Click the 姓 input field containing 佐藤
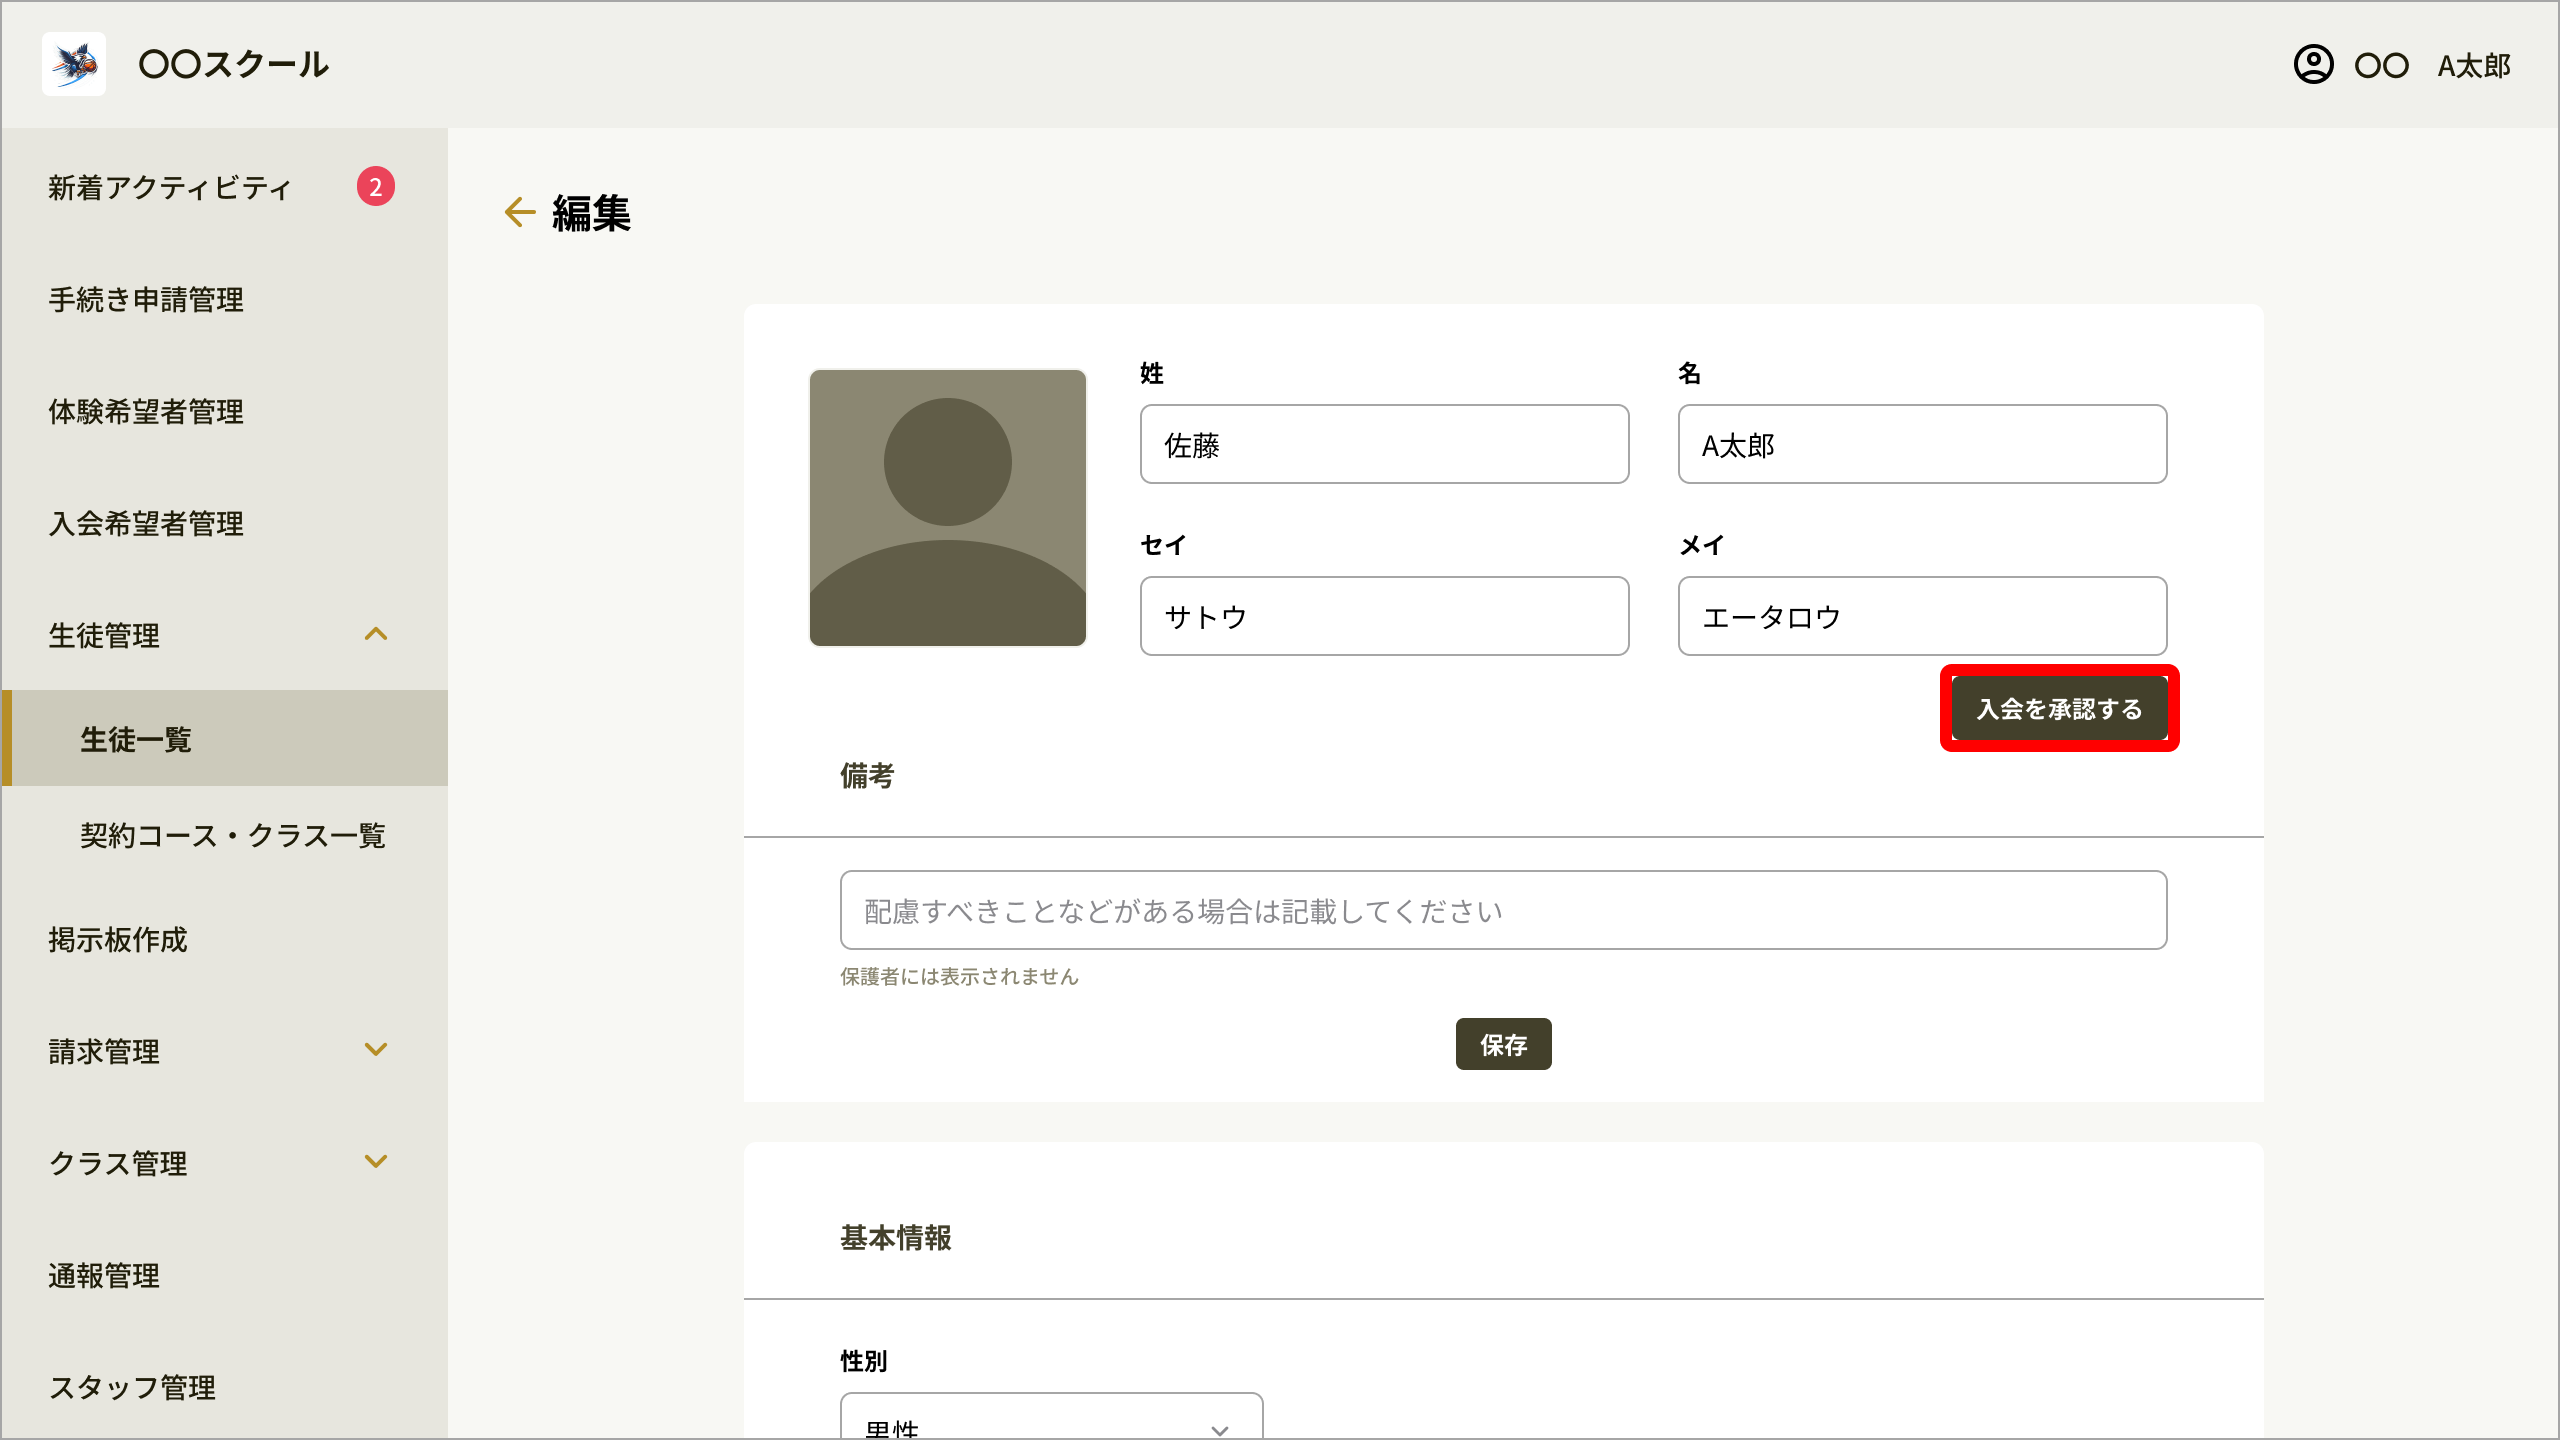This screenshot has width=2560, height=1440. point(1385,444)
